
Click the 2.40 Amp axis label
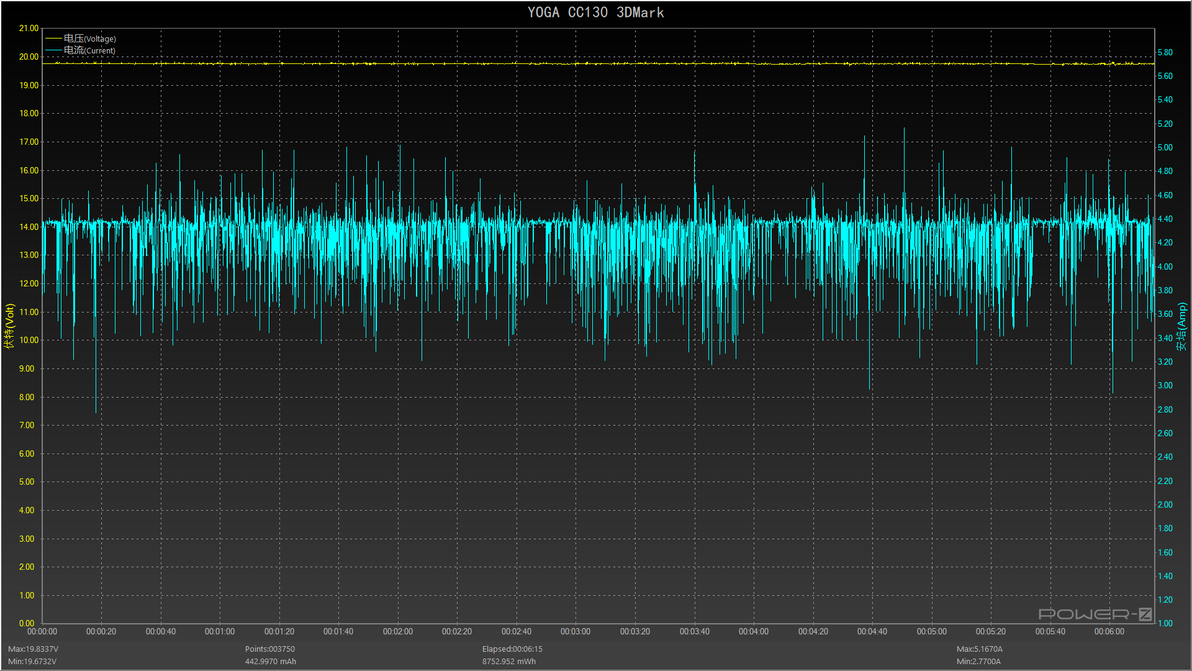(x=1165, y=457)
